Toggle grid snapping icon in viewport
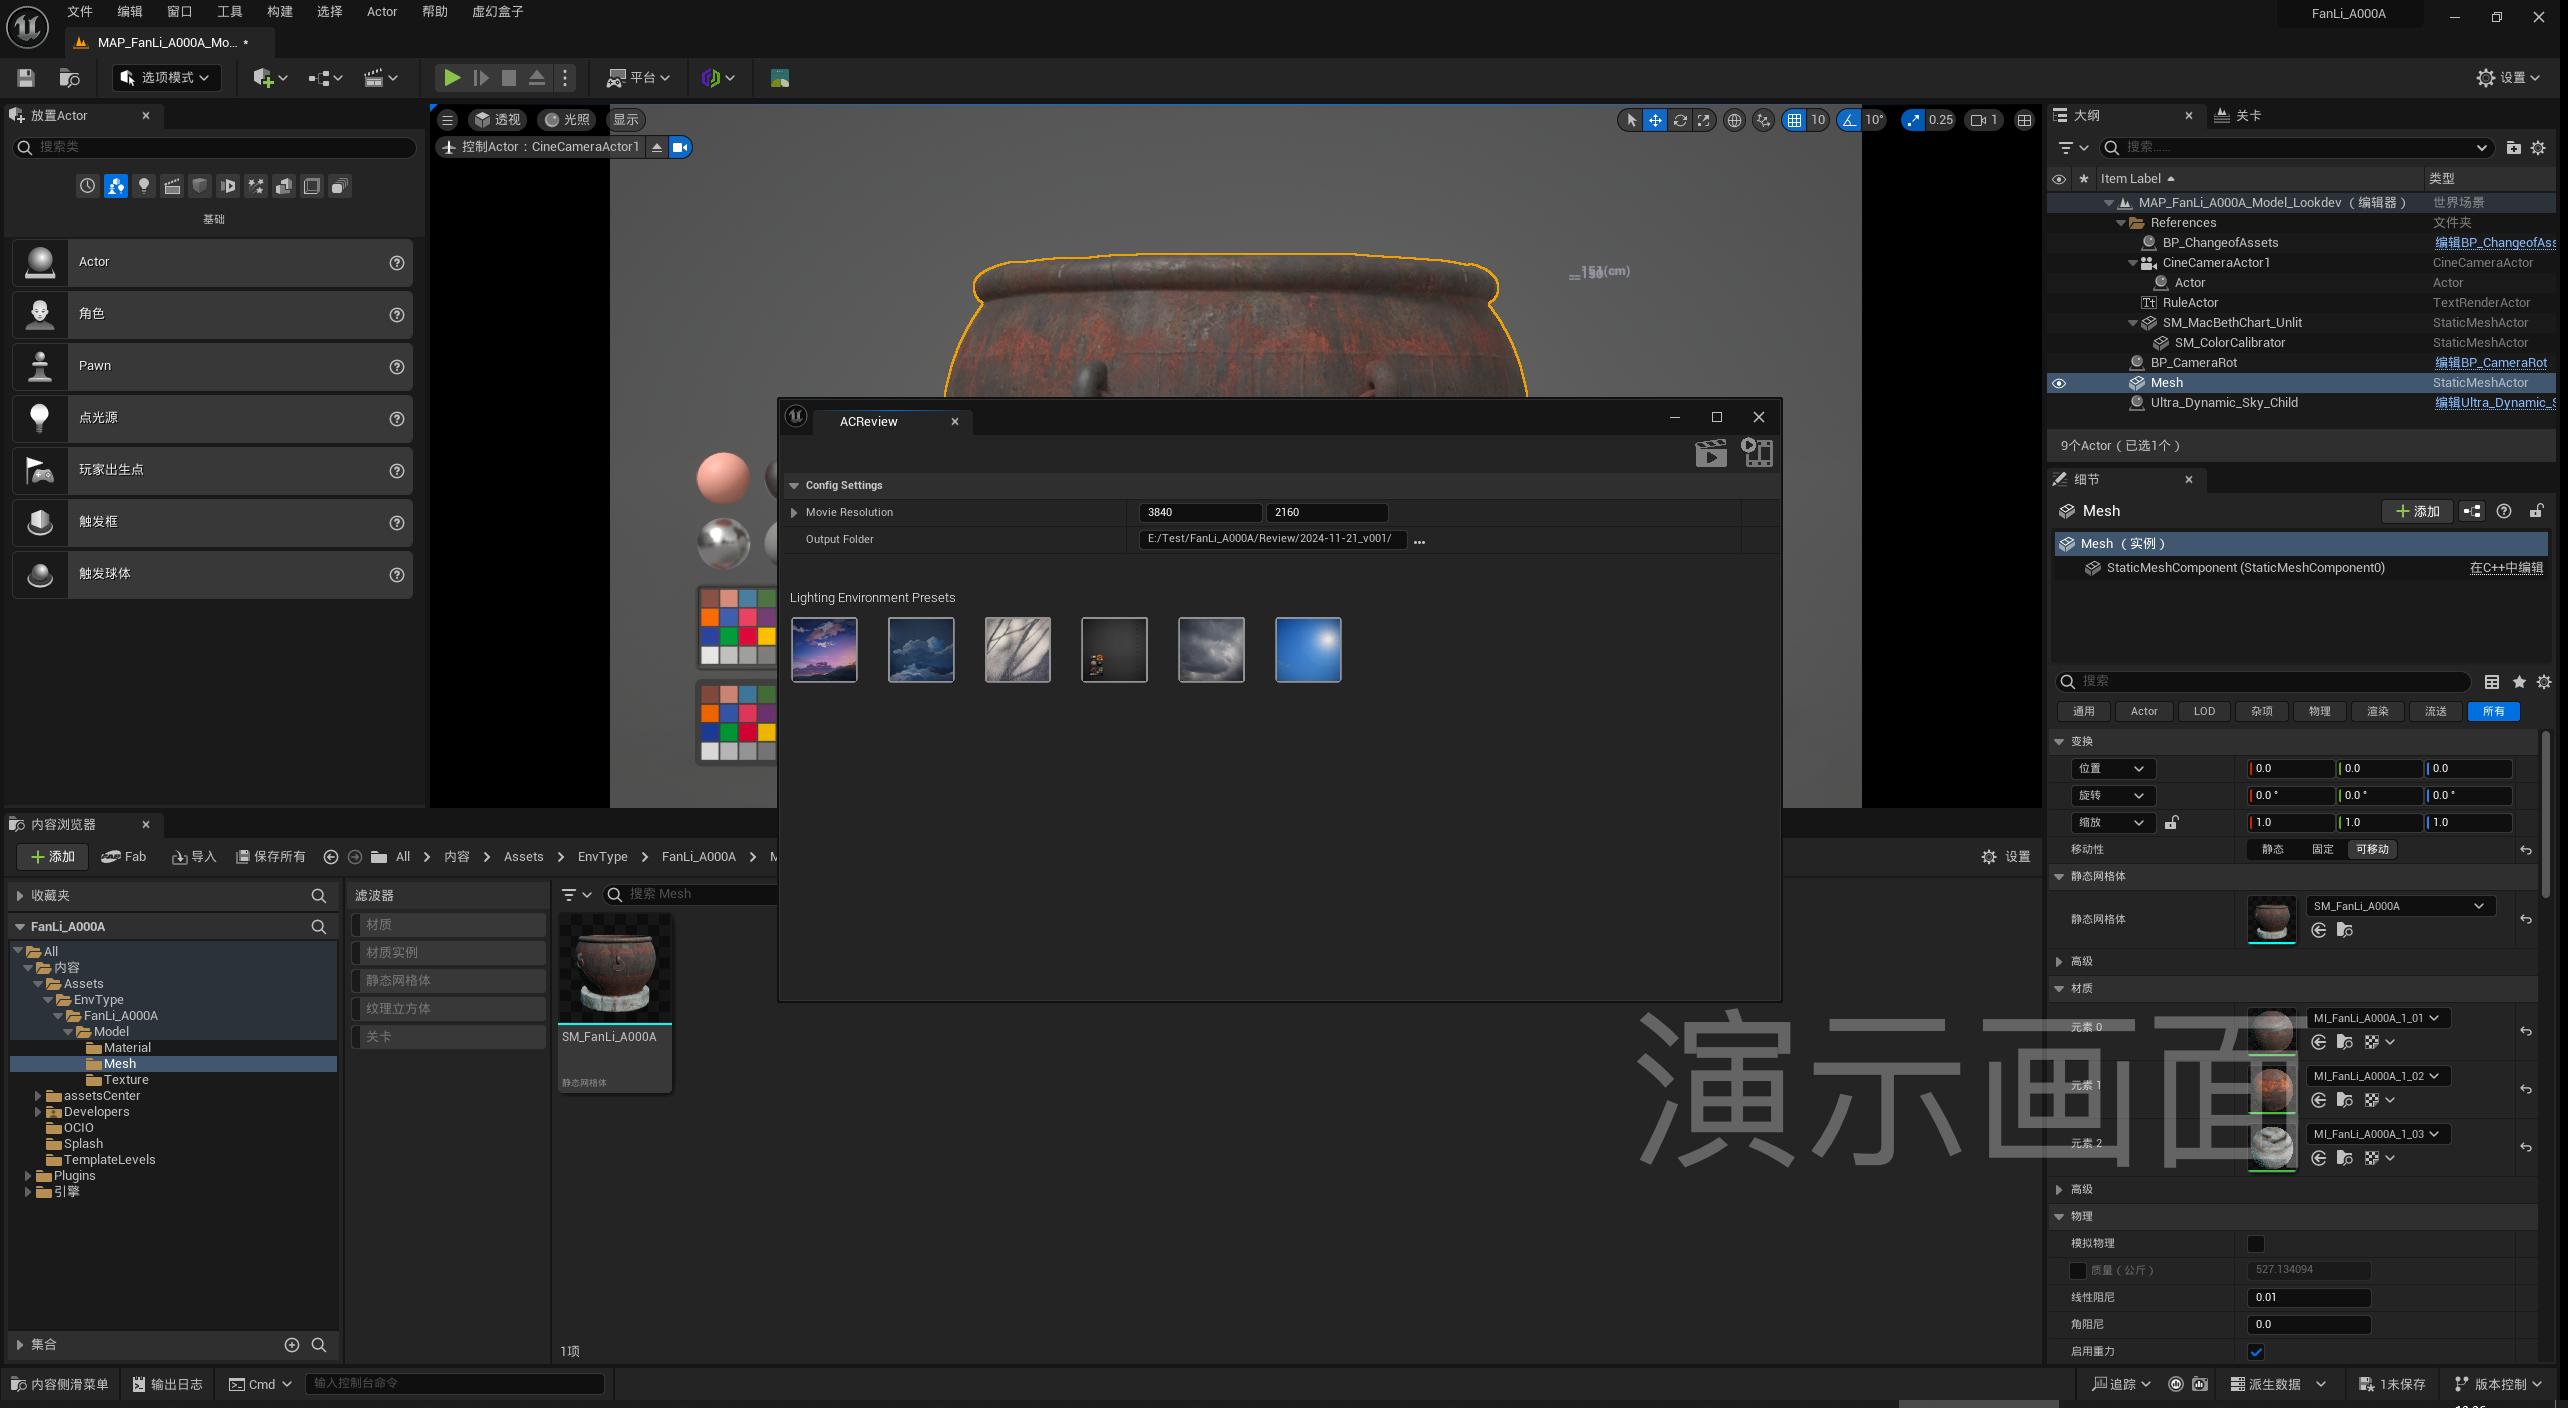 1795,120
